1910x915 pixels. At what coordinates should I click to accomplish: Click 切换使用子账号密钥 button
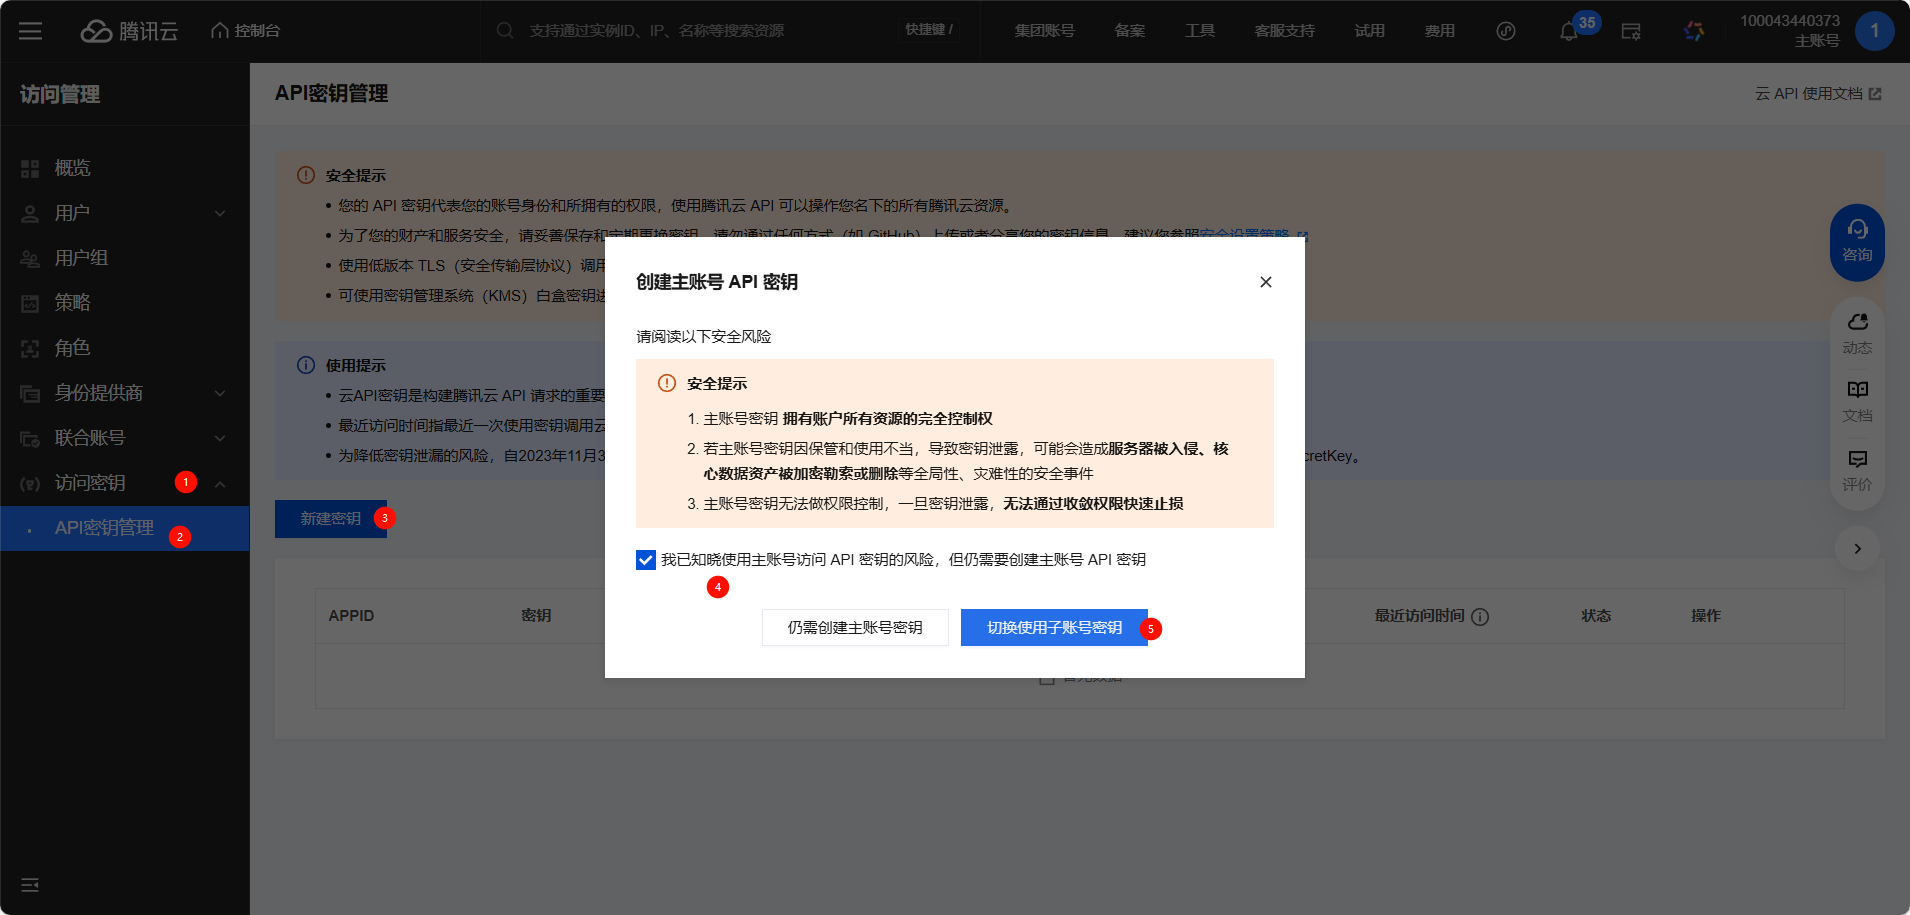click(x=1054, y=628)
